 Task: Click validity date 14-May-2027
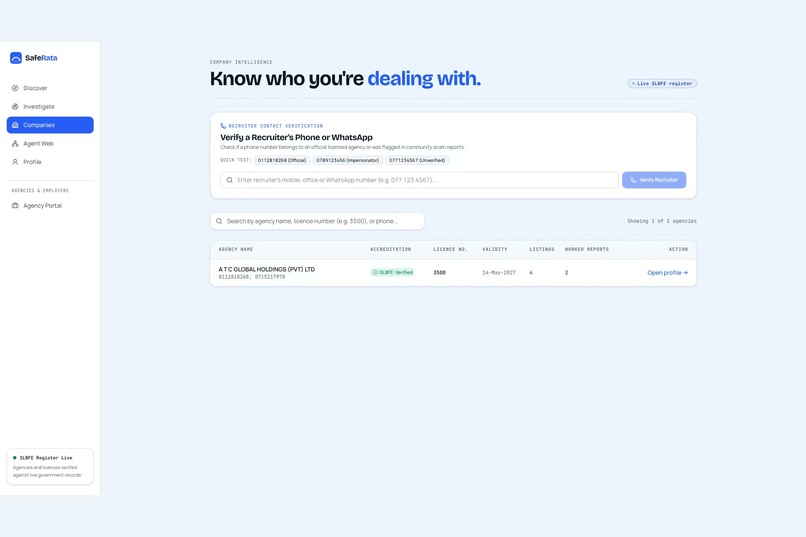[x=499, y=273]
